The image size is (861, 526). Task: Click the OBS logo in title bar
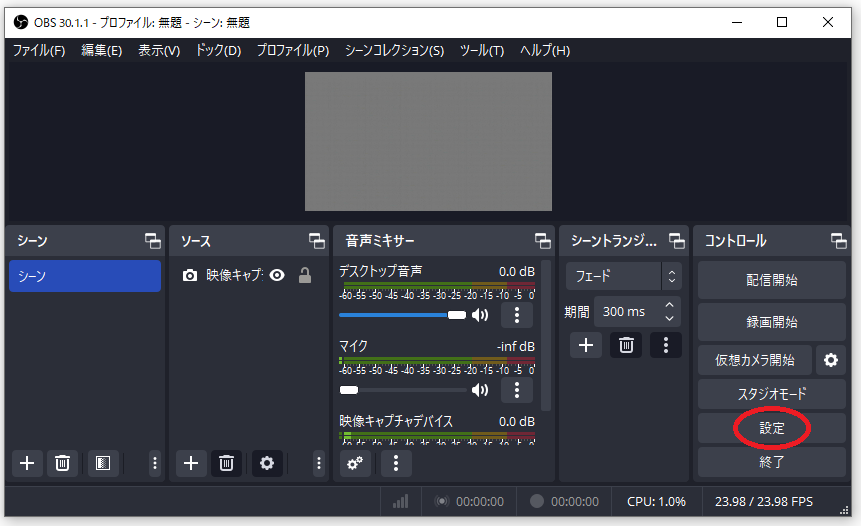(21, 22)
